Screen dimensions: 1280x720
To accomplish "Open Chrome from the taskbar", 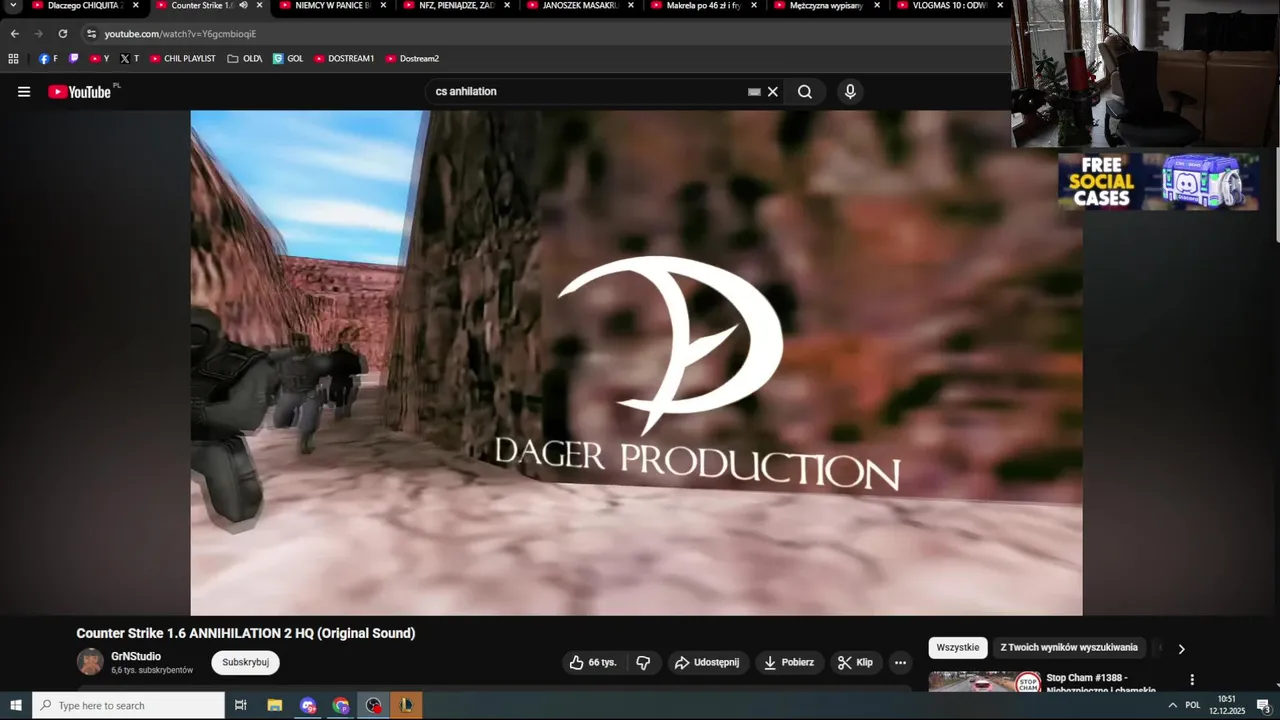I will [x=341, y=706].
